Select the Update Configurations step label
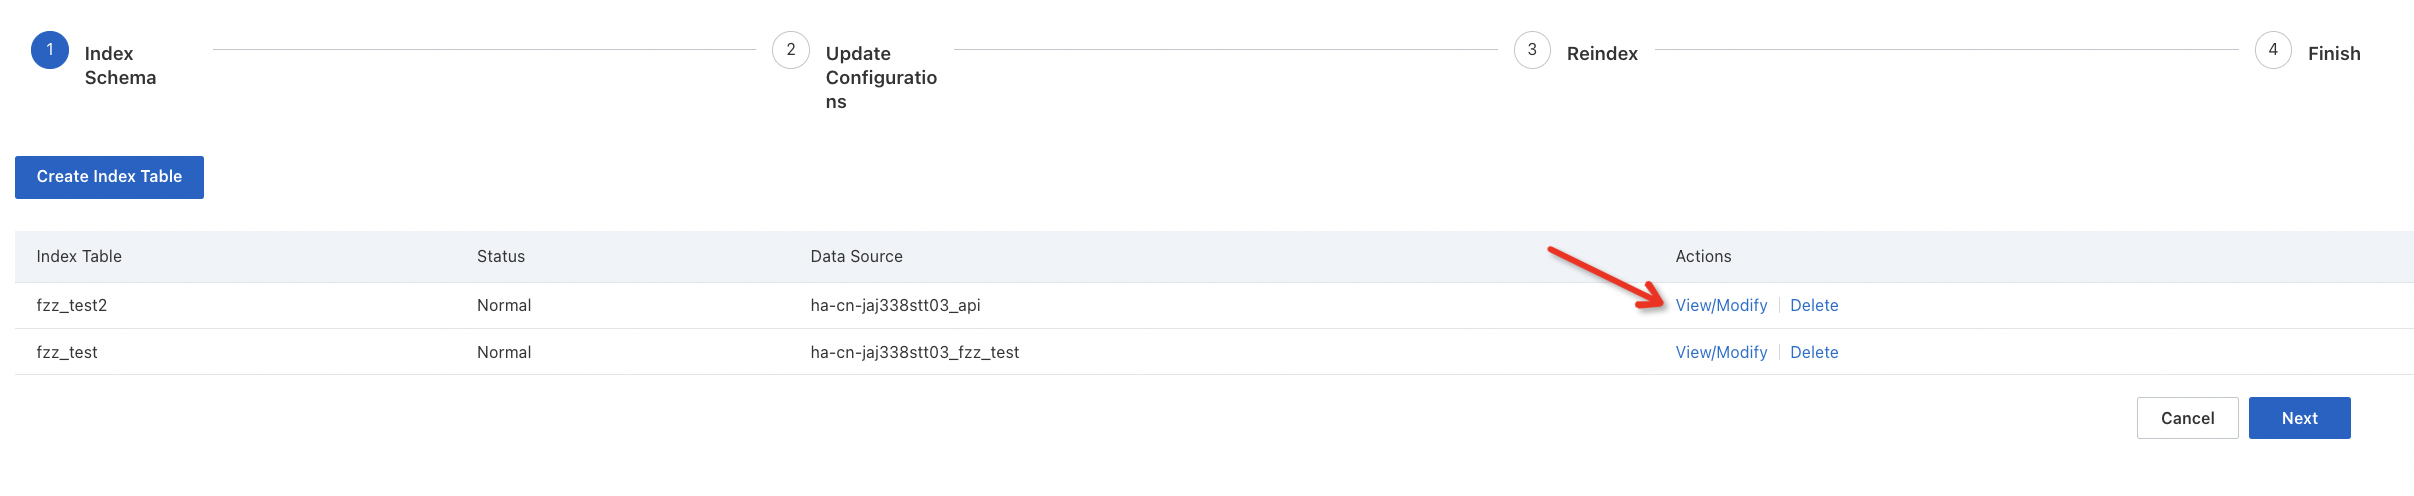The width and height of the screenshot is (2414, 496). [880, 77]
